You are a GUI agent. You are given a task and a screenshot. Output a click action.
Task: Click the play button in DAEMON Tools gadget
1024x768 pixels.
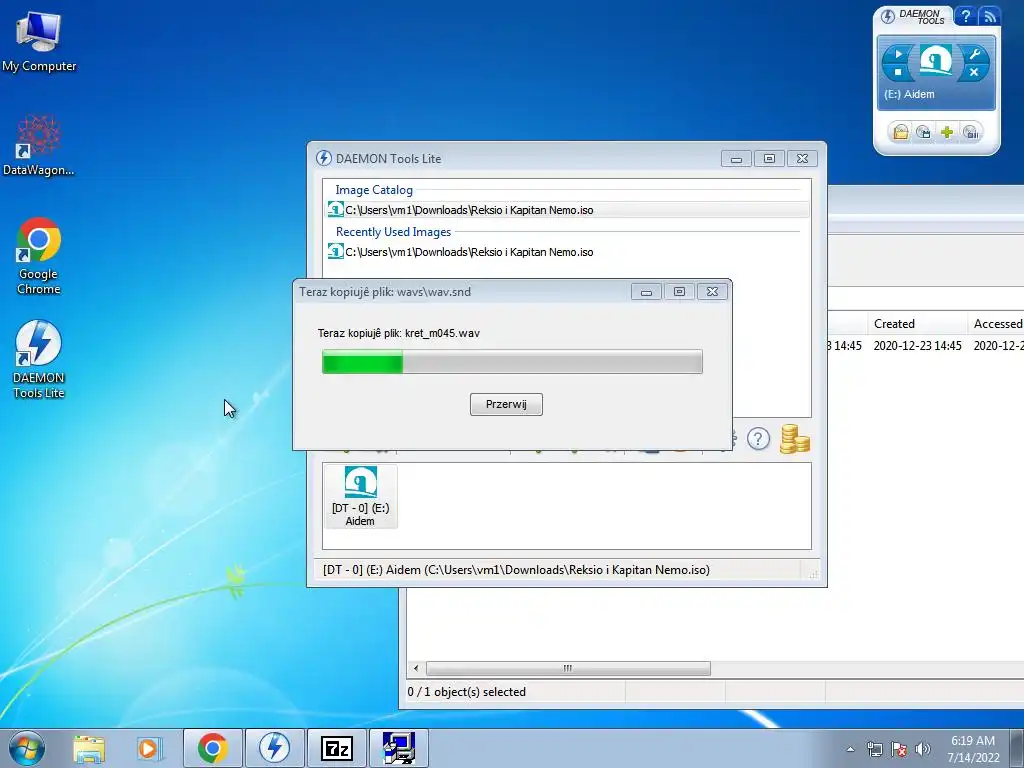point(899,53)
